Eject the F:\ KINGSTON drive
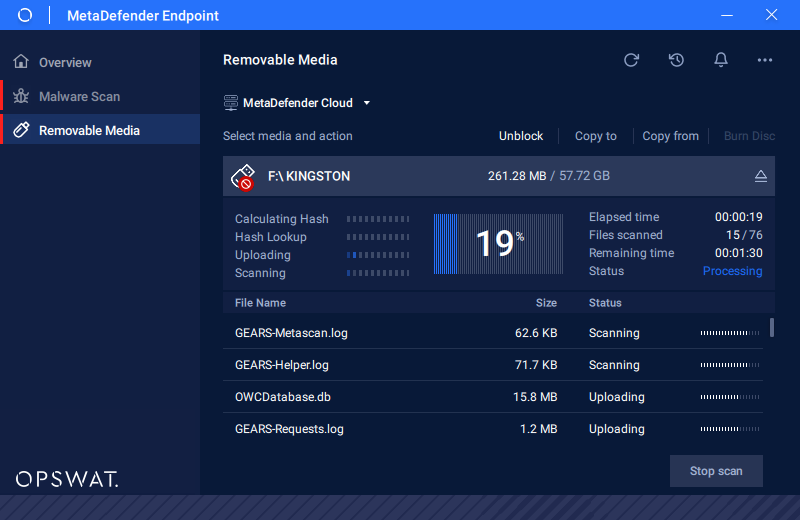Screen dimensions: 800x520 (x=760, y=176)
